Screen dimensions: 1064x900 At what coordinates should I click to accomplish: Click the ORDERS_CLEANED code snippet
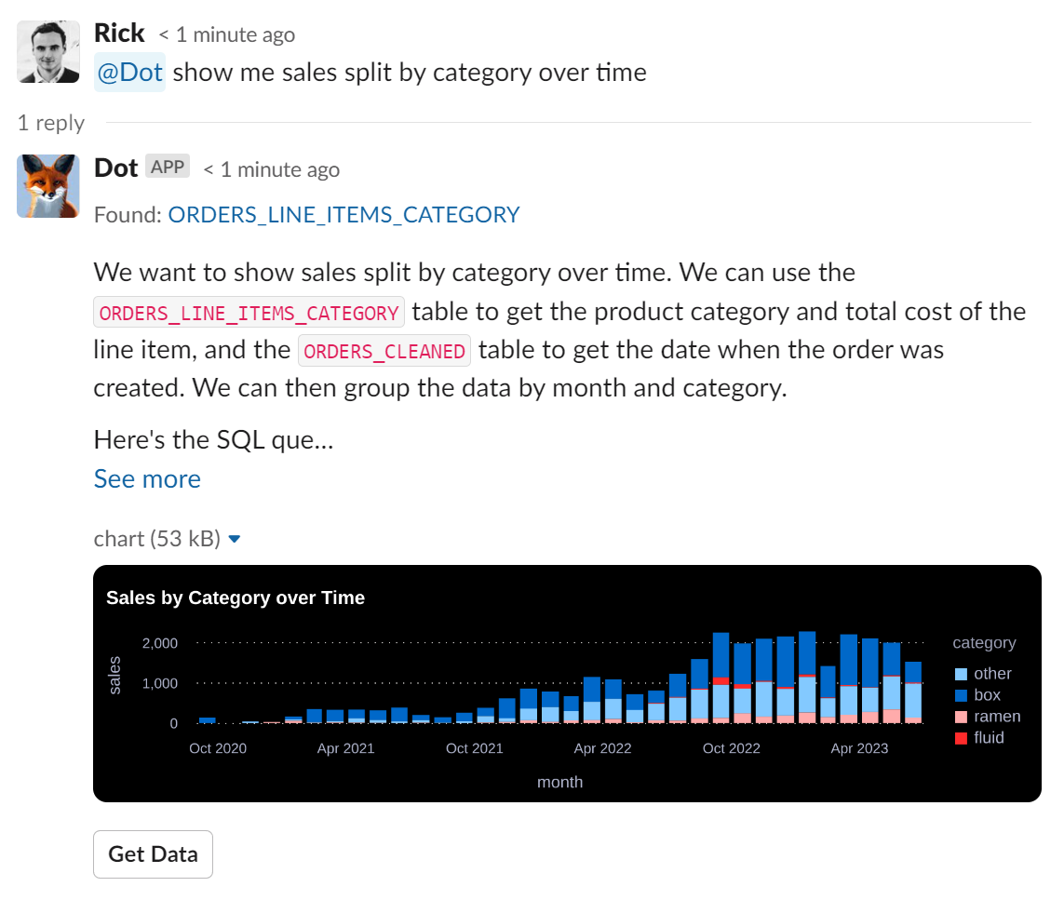384,350
